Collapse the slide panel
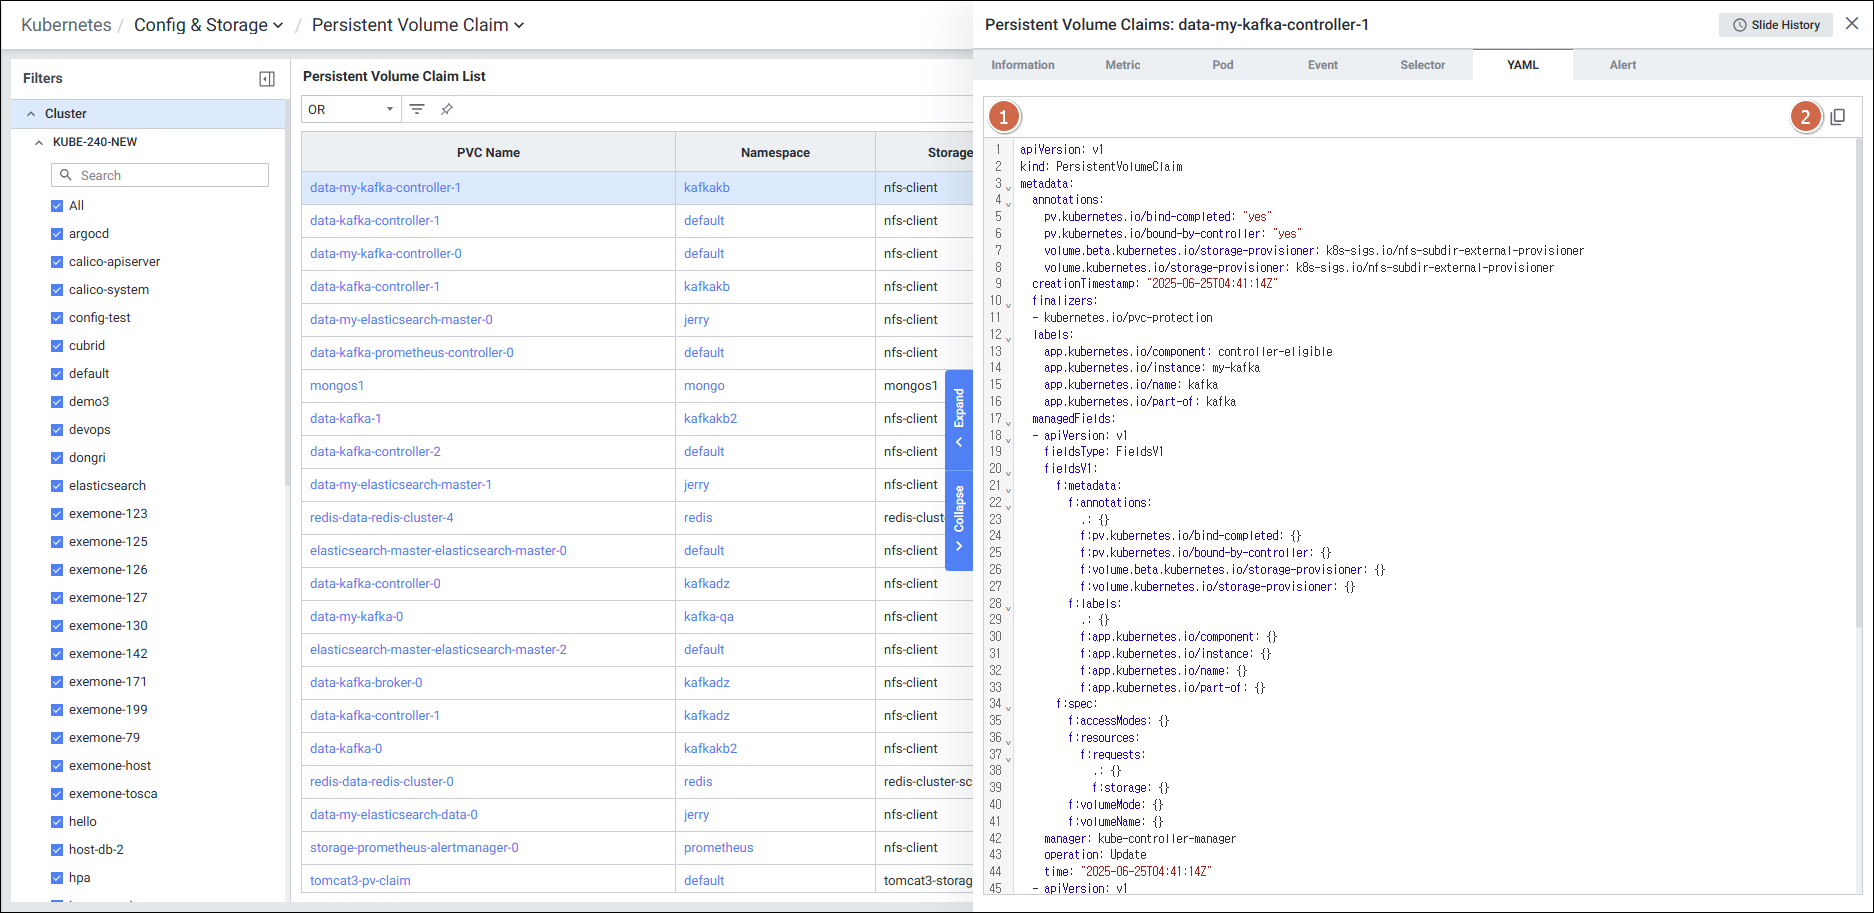Screen dimensions: 1874x913 (x=959, y=519)
